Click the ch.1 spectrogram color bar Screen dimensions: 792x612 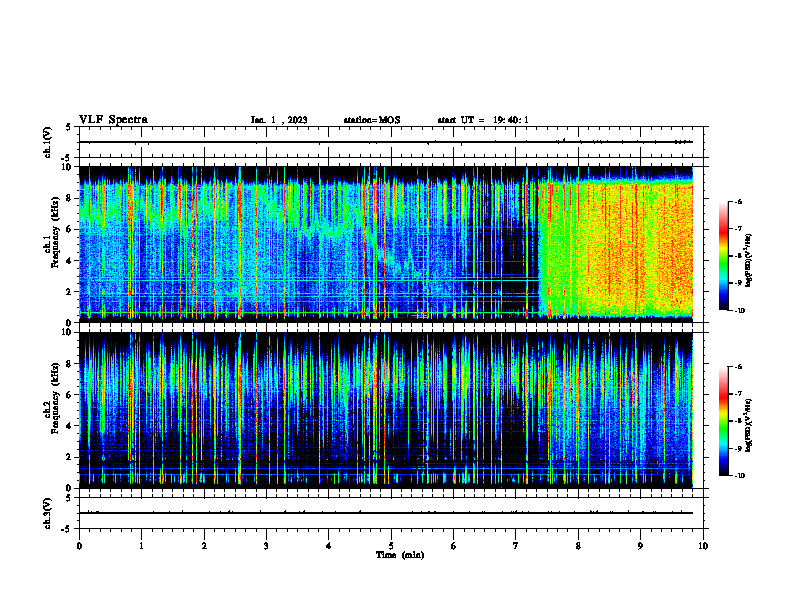pos(723,256)
